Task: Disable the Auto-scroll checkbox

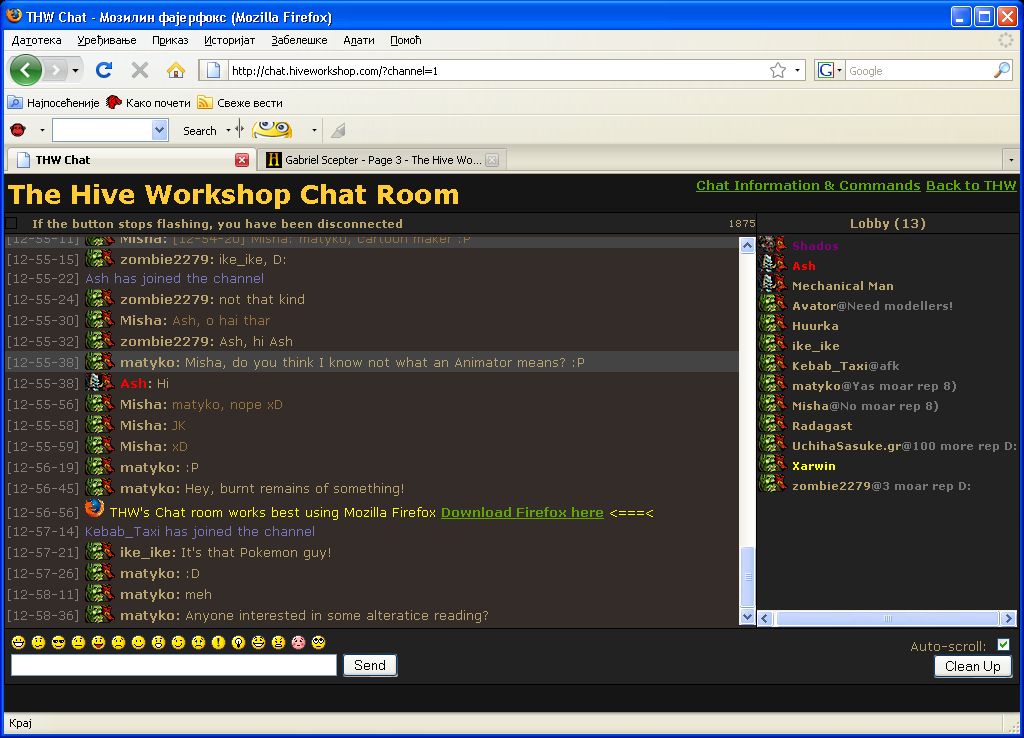Action: pos(1004,645)
